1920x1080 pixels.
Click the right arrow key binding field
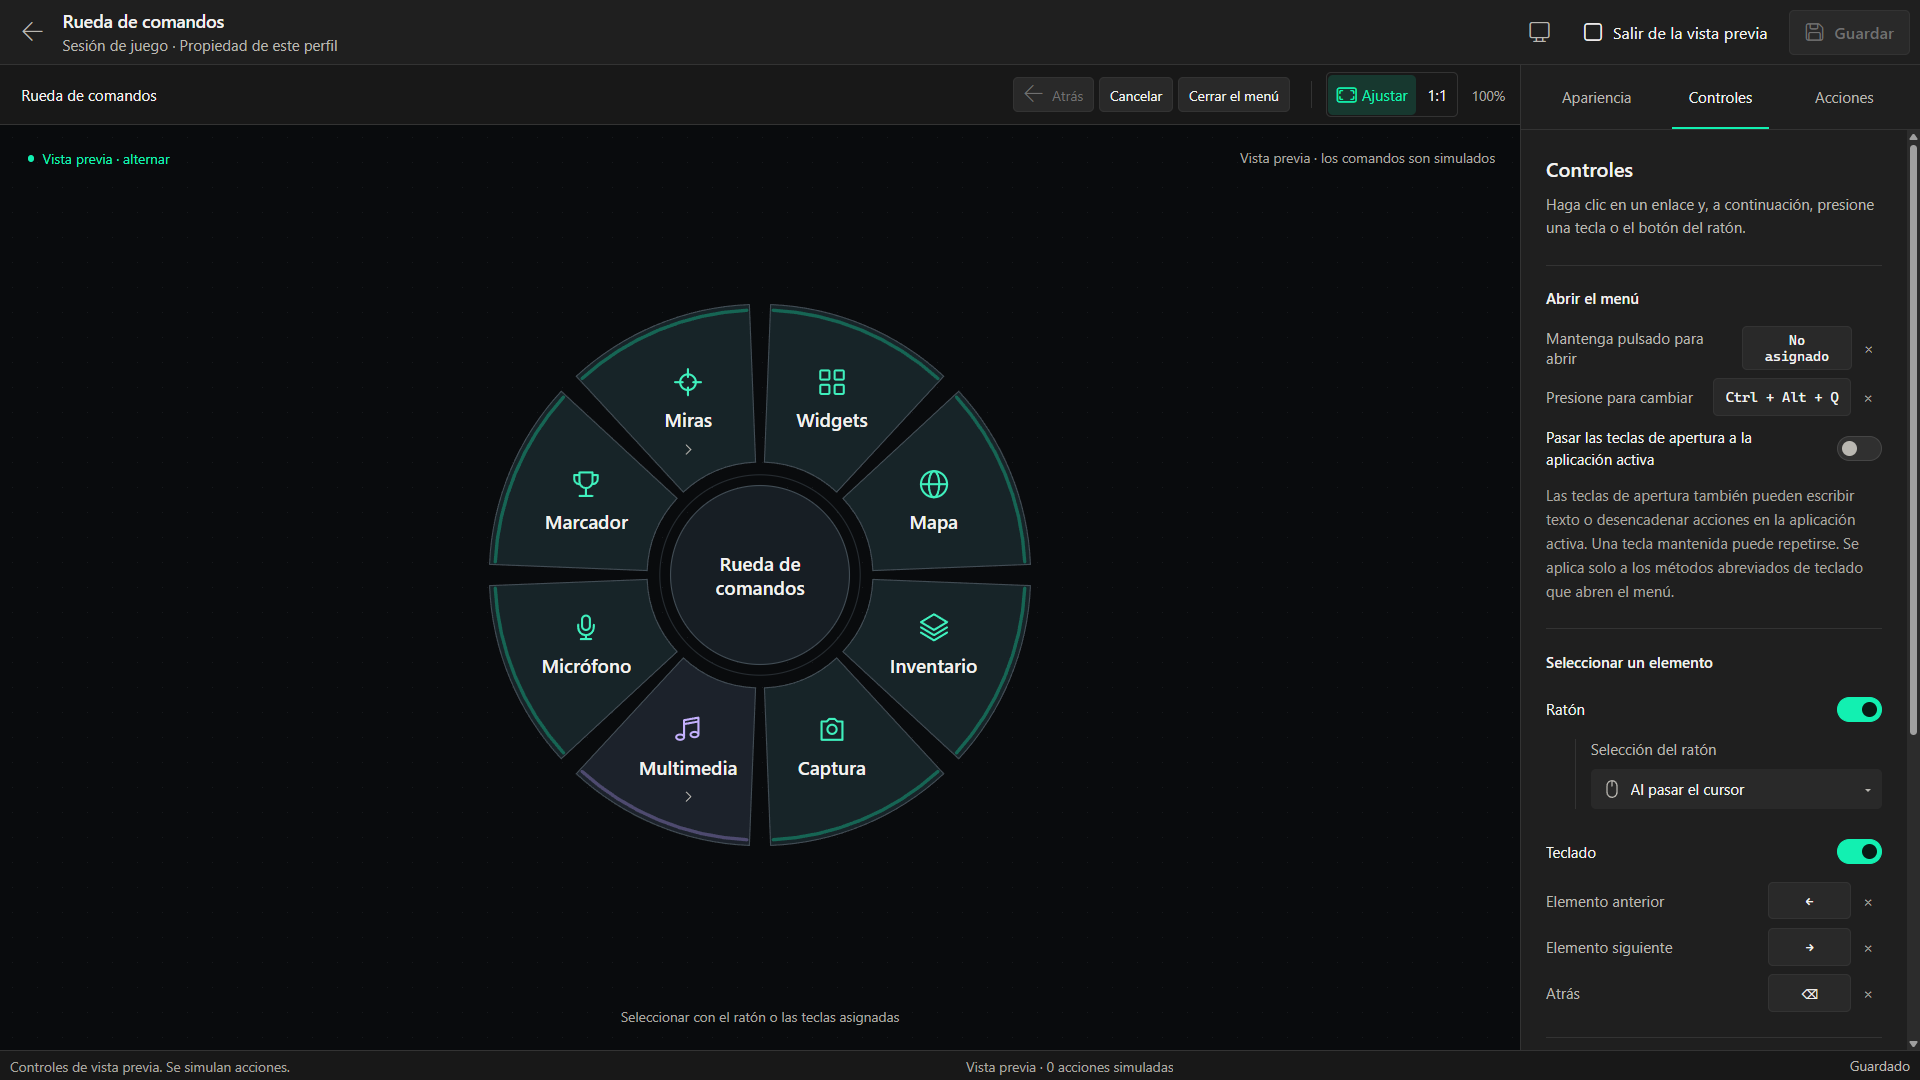pos(1809,948)
